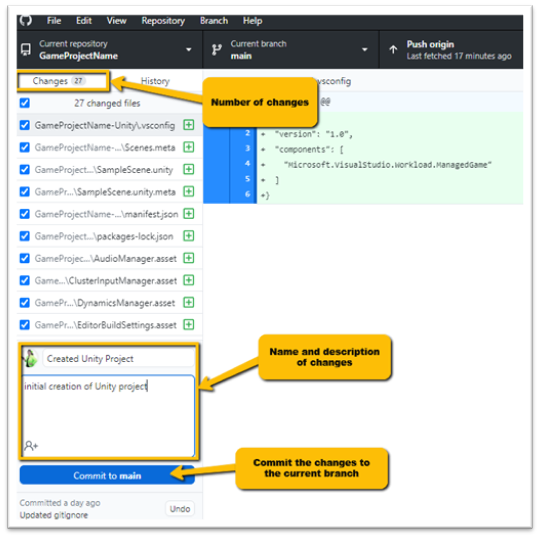Click added-file icon for SampleScene.unity.meta
Viewport: 540px width, 538px height.
click(x=189, y=191)
